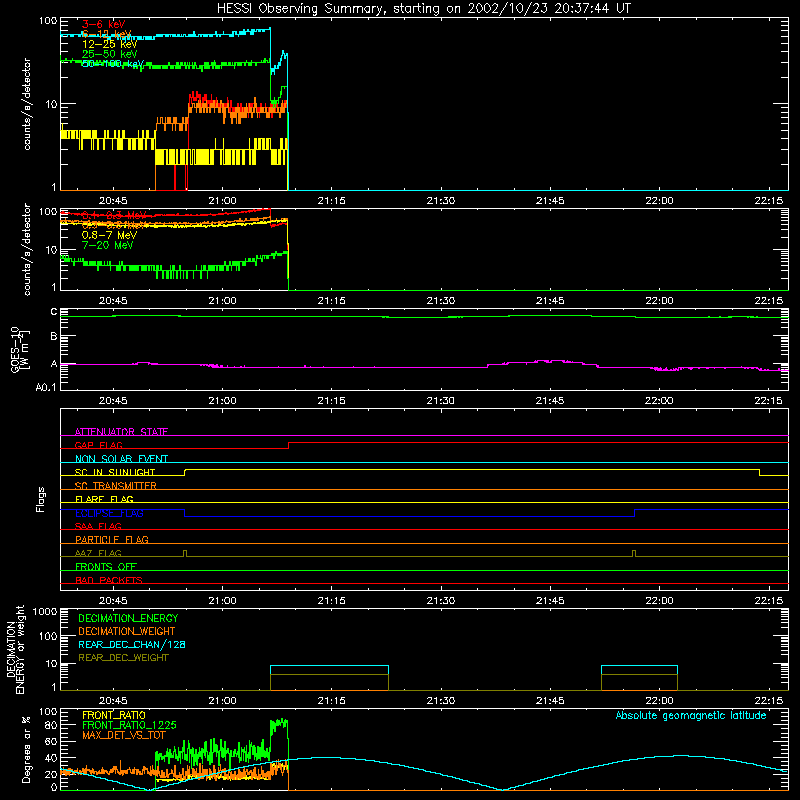The image size is (800, 800).
Task: Click the REAR_DEC_WEIGHT legend label
Action: click(123, 658)
